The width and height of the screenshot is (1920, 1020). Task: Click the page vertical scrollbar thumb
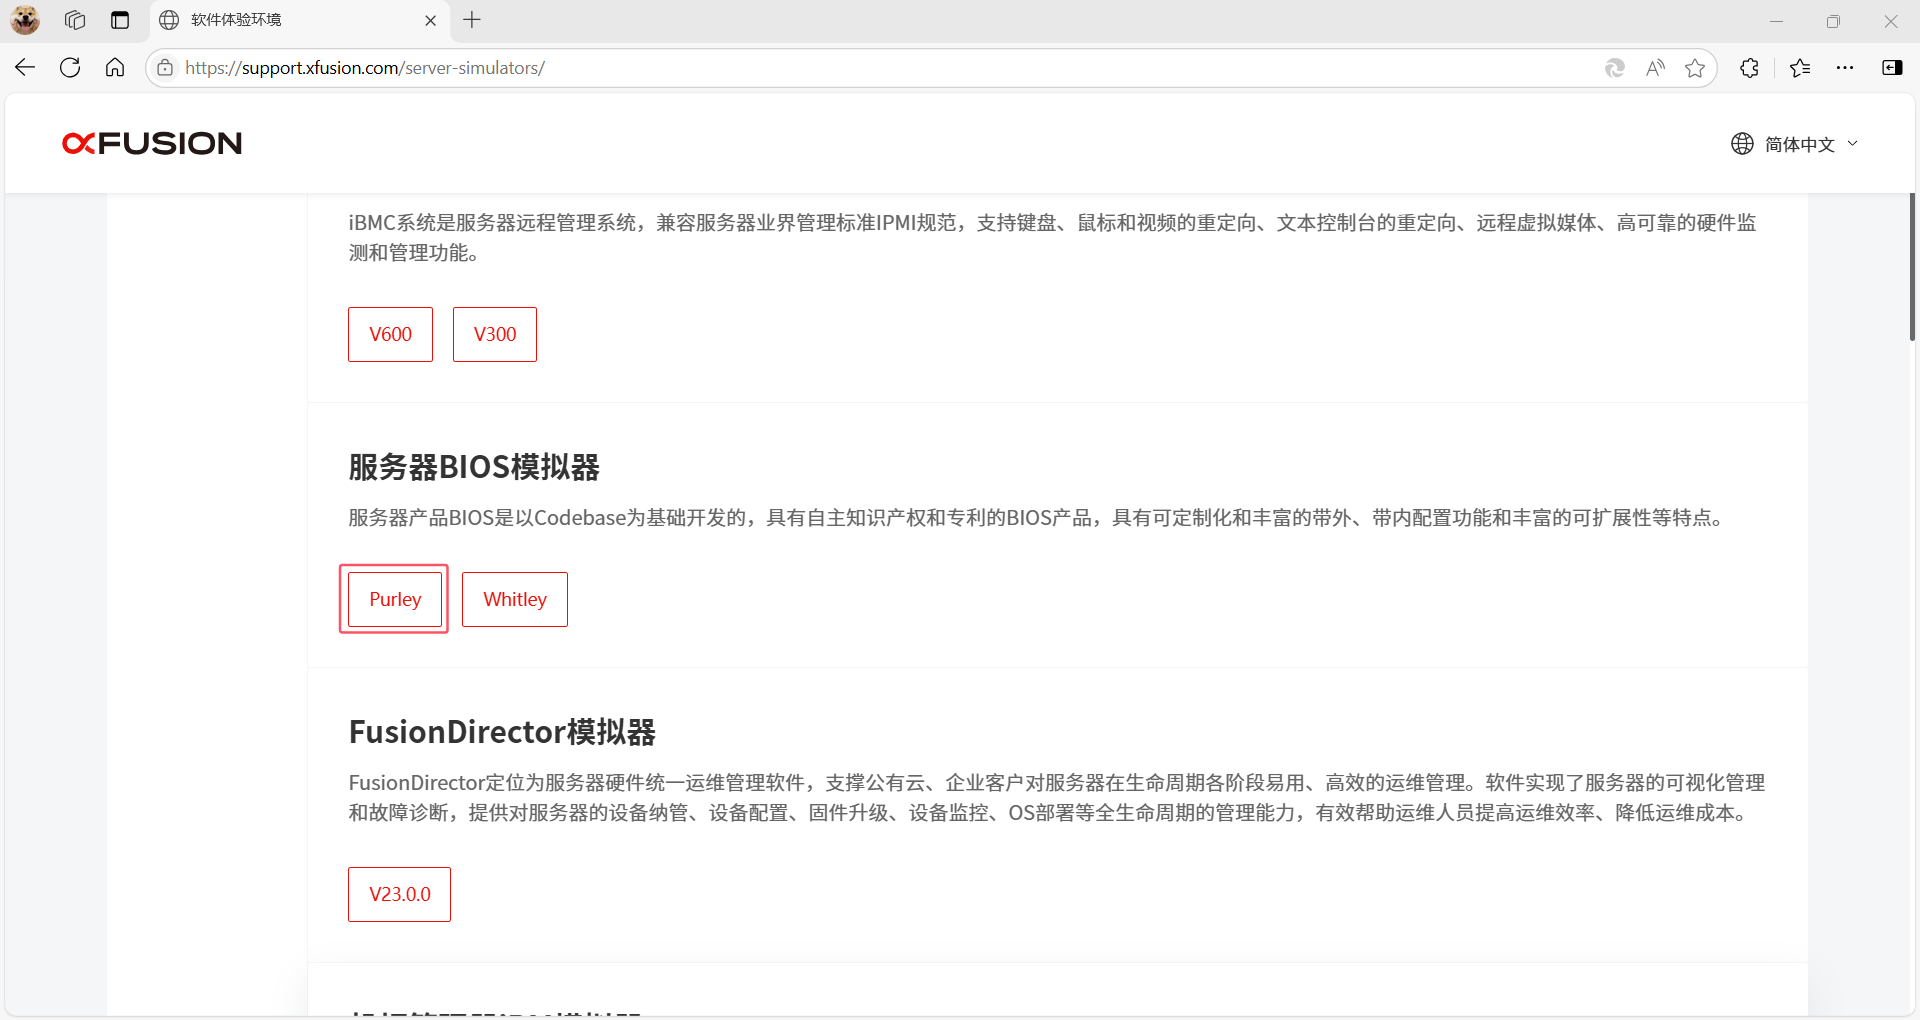click(x=1912, y=267)
